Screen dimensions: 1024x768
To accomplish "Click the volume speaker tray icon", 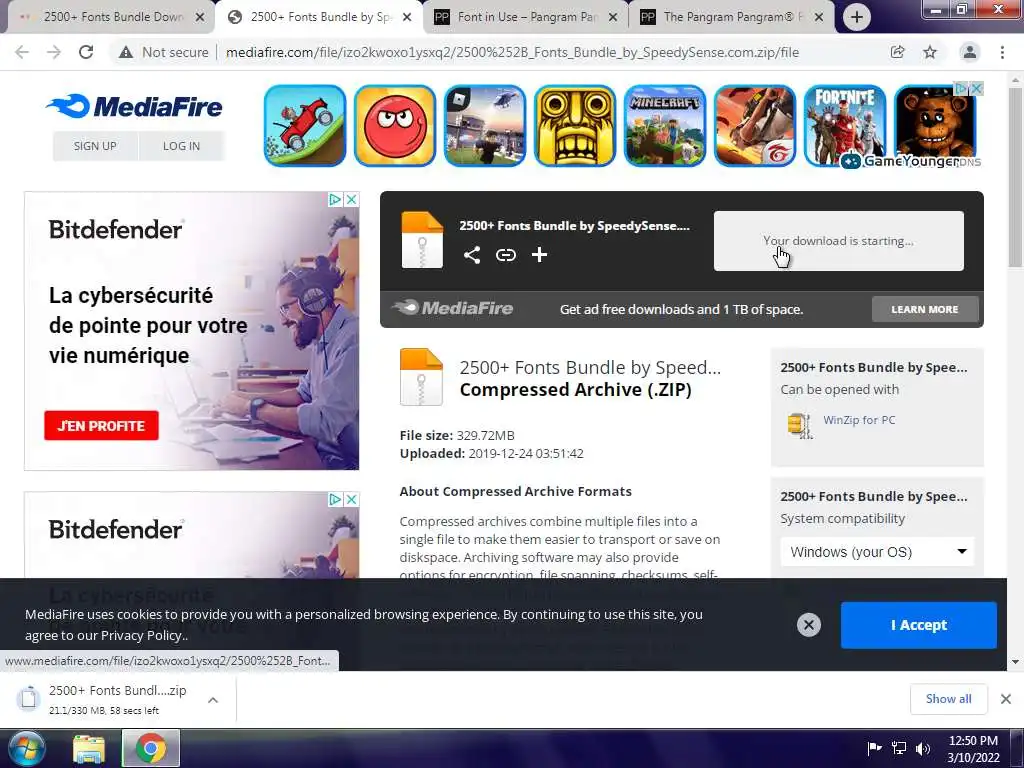I will point(923,748).
